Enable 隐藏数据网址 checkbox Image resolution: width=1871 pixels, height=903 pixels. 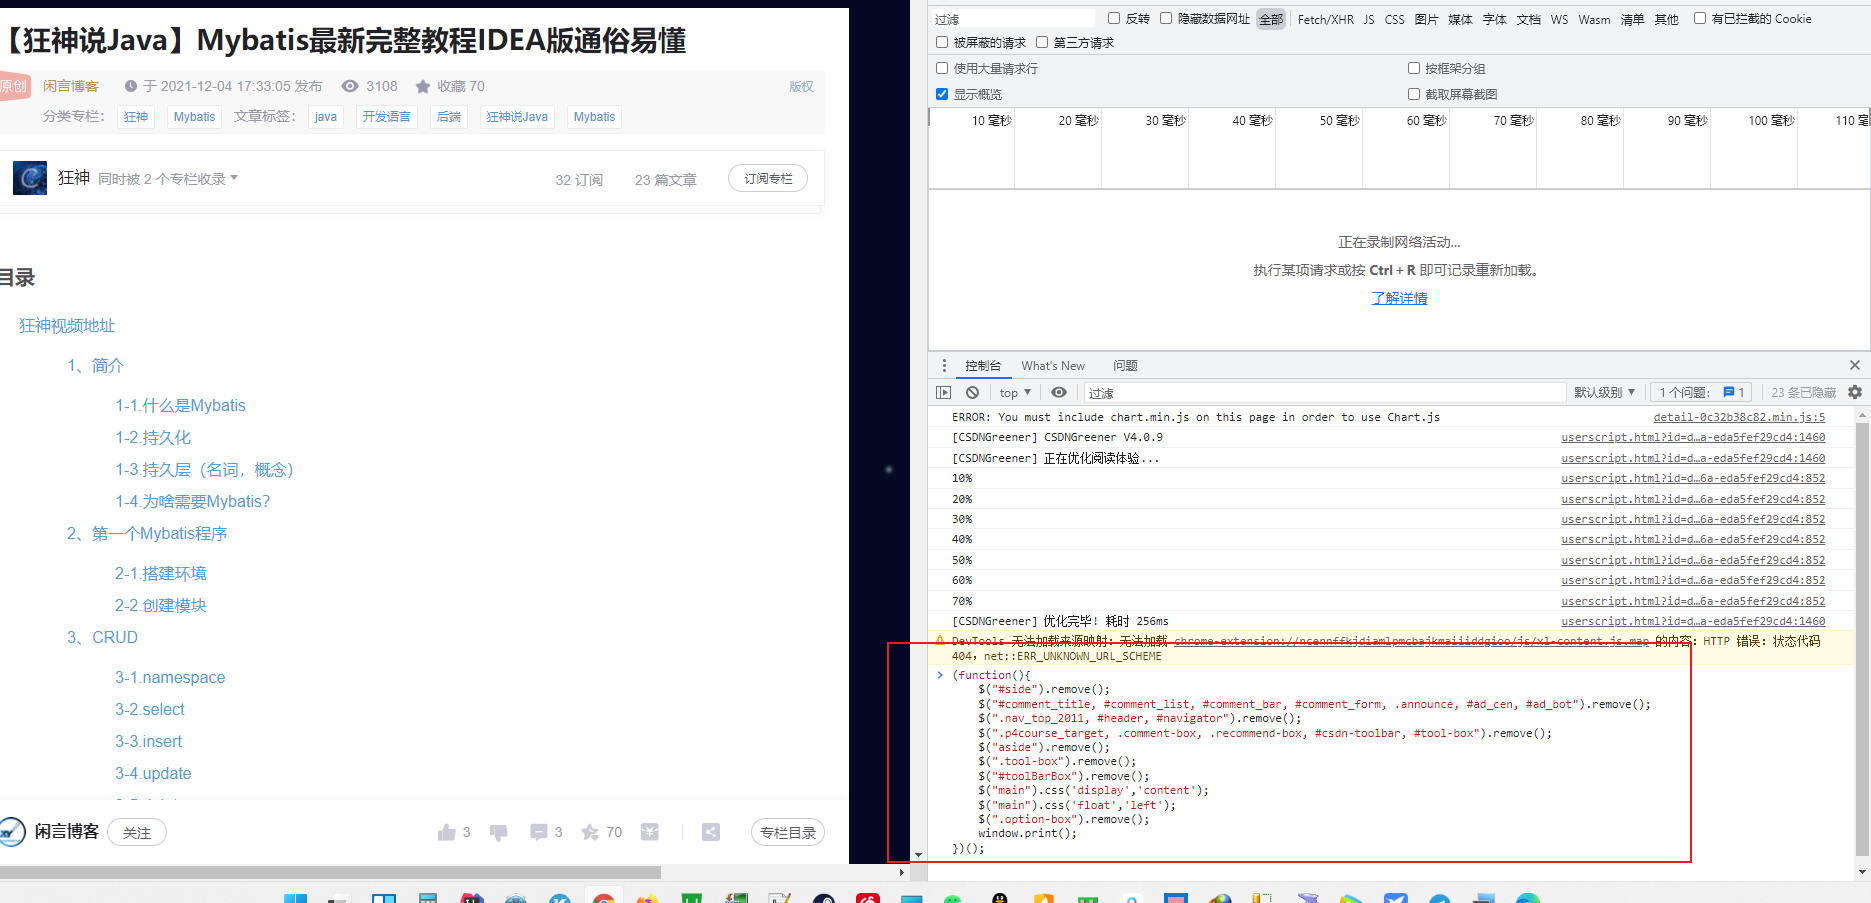pos(1166,18)
